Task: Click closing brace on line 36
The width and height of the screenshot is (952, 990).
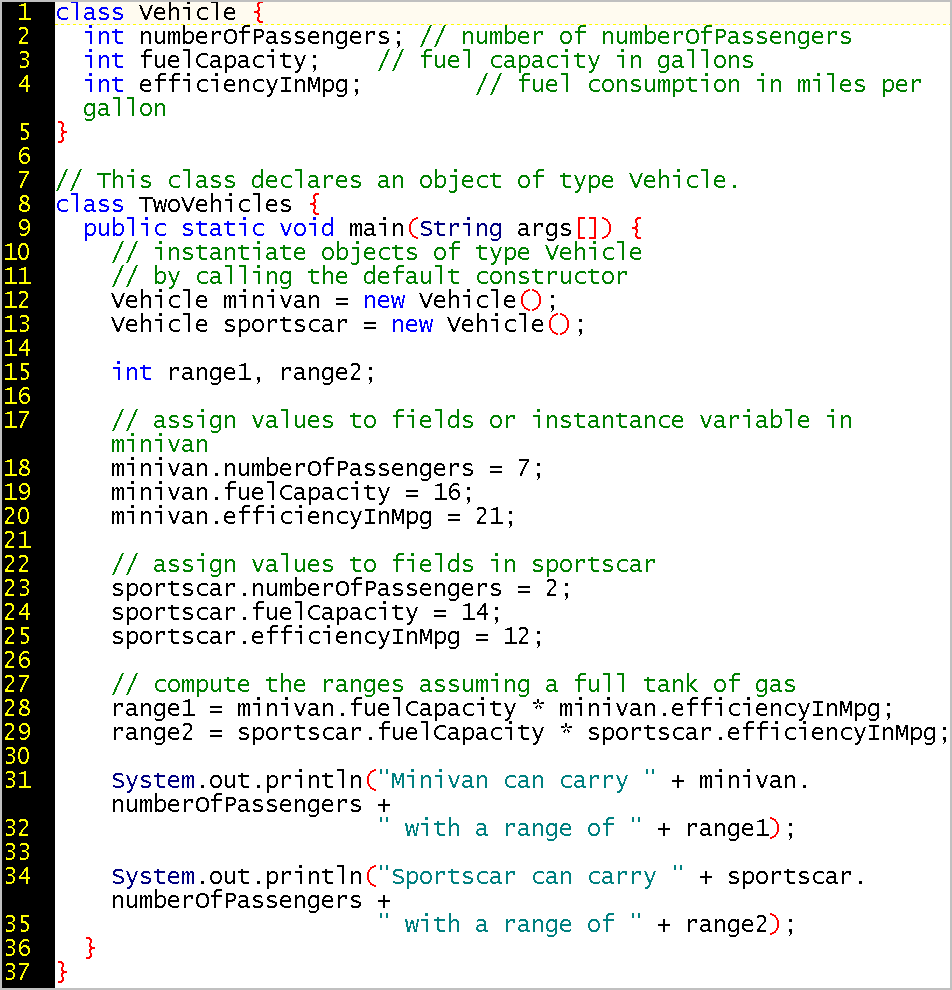Action: coord(90,948)
